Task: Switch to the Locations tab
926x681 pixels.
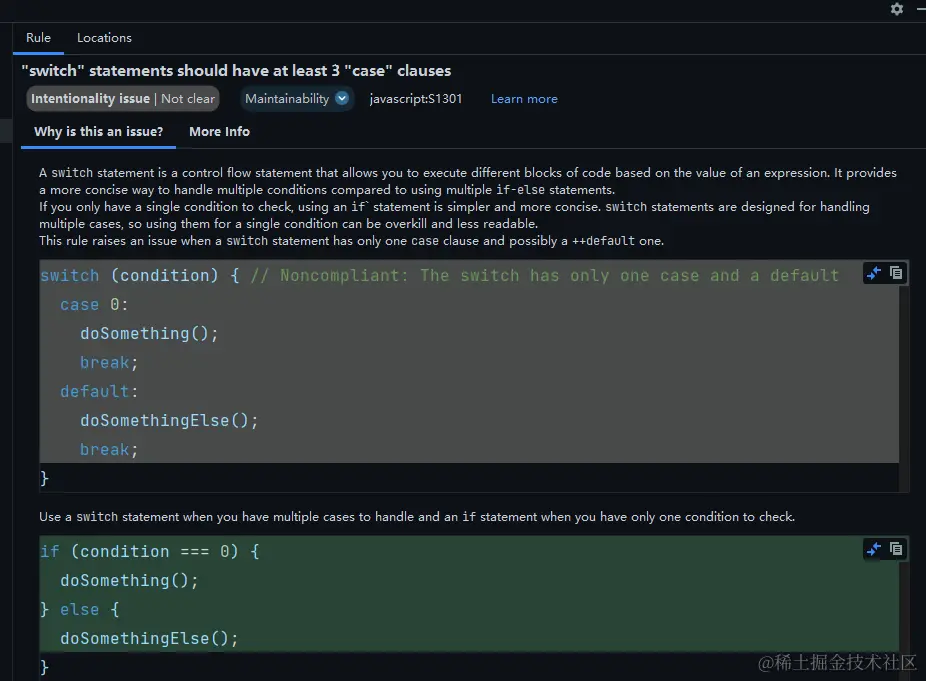Action: 104,38
